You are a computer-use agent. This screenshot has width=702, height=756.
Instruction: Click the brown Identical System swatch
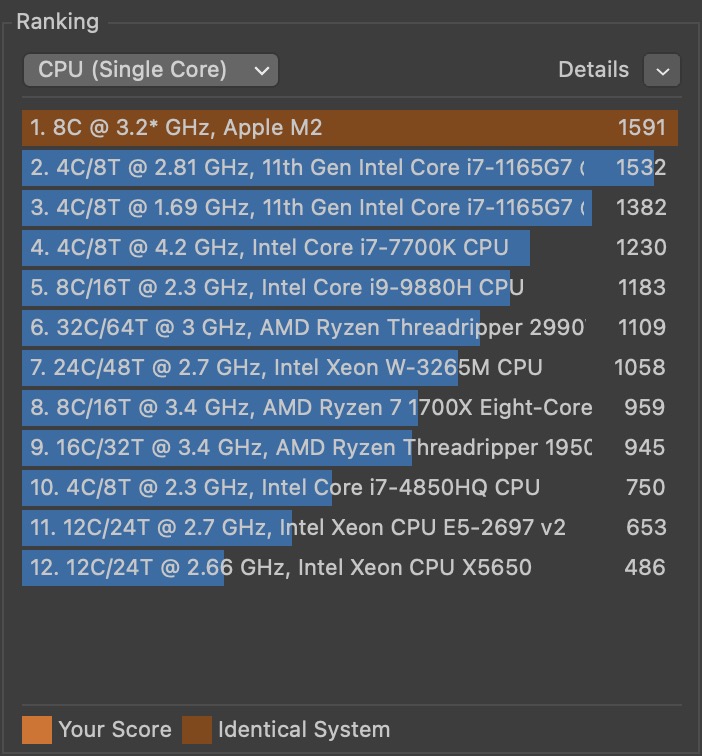[x=195, y=730]
